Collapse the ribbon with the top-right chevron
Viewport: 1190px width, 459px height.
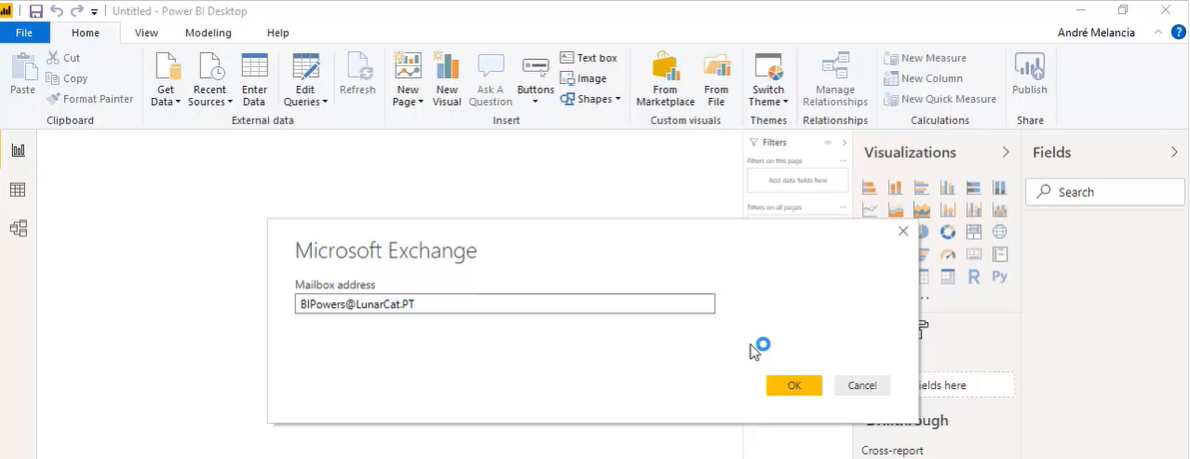pos(1158,33)
